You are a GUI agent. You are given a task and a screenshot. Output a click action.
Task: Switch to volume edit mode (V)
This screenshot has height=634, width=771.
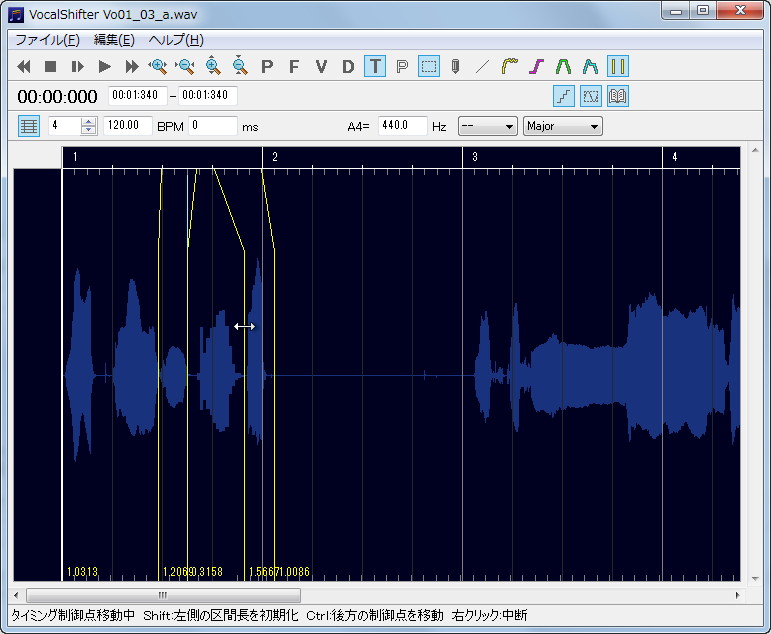pos(321,66)
